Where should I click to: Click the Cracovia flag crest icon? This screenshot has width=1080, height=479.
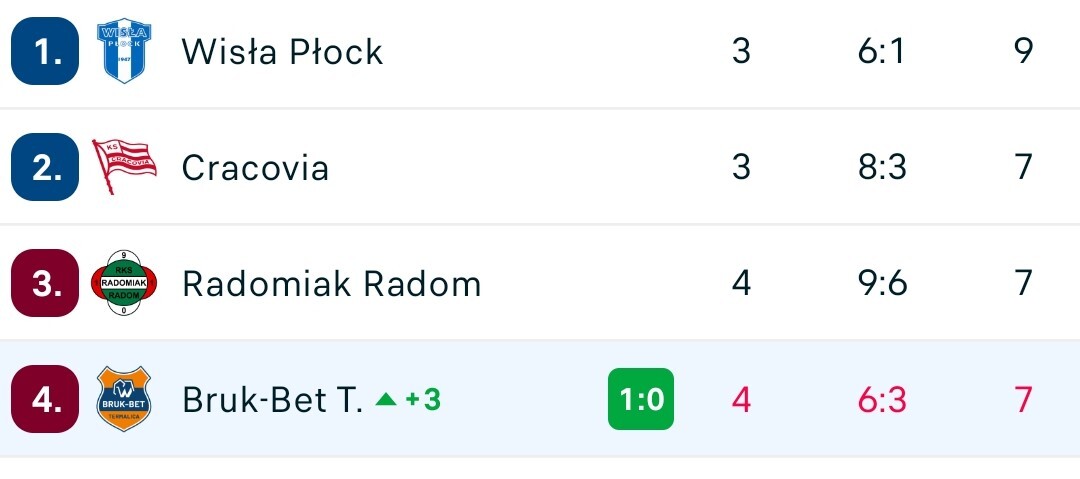point(124,167)
